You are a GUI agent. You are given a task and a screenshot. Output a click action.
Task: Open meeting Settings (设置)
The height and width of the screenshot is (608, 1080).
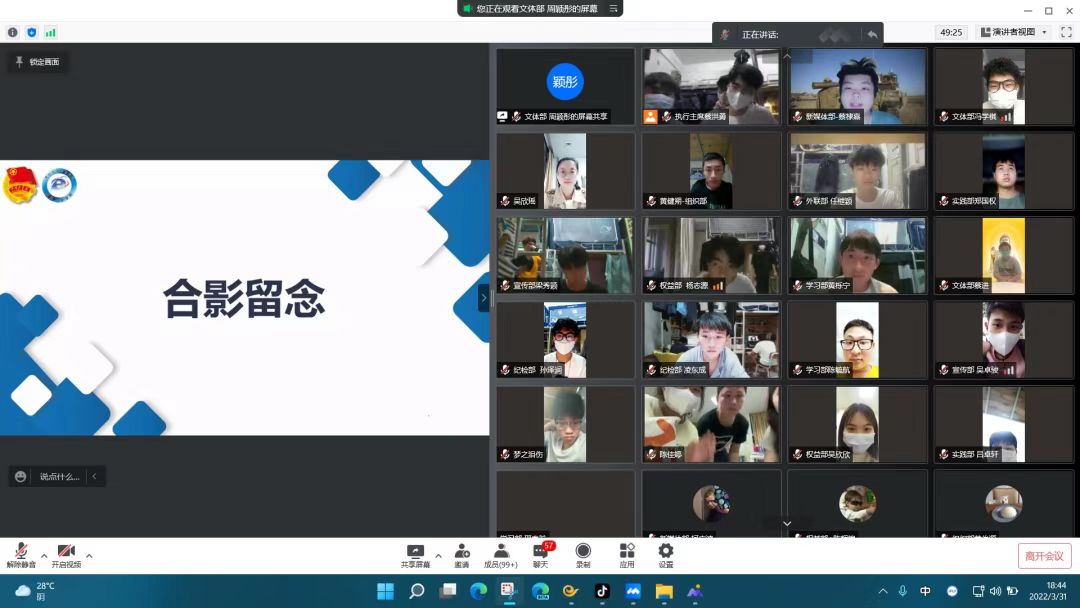(666, 553)
